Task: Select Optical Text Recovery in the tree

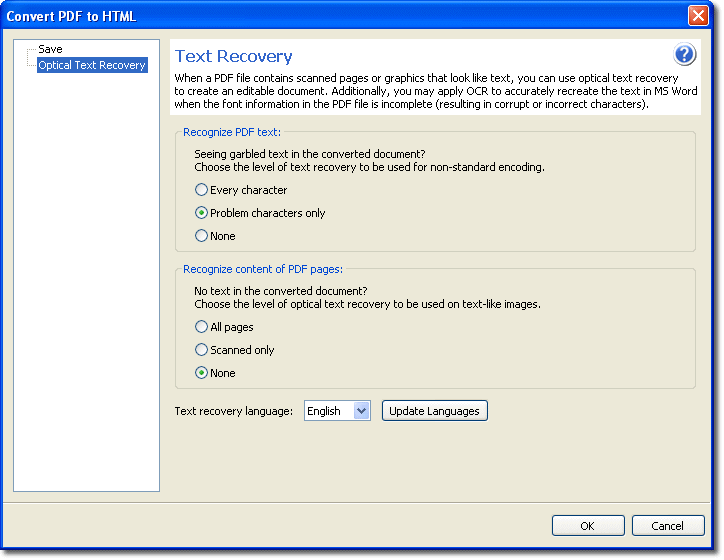Action: click(92, 65)
